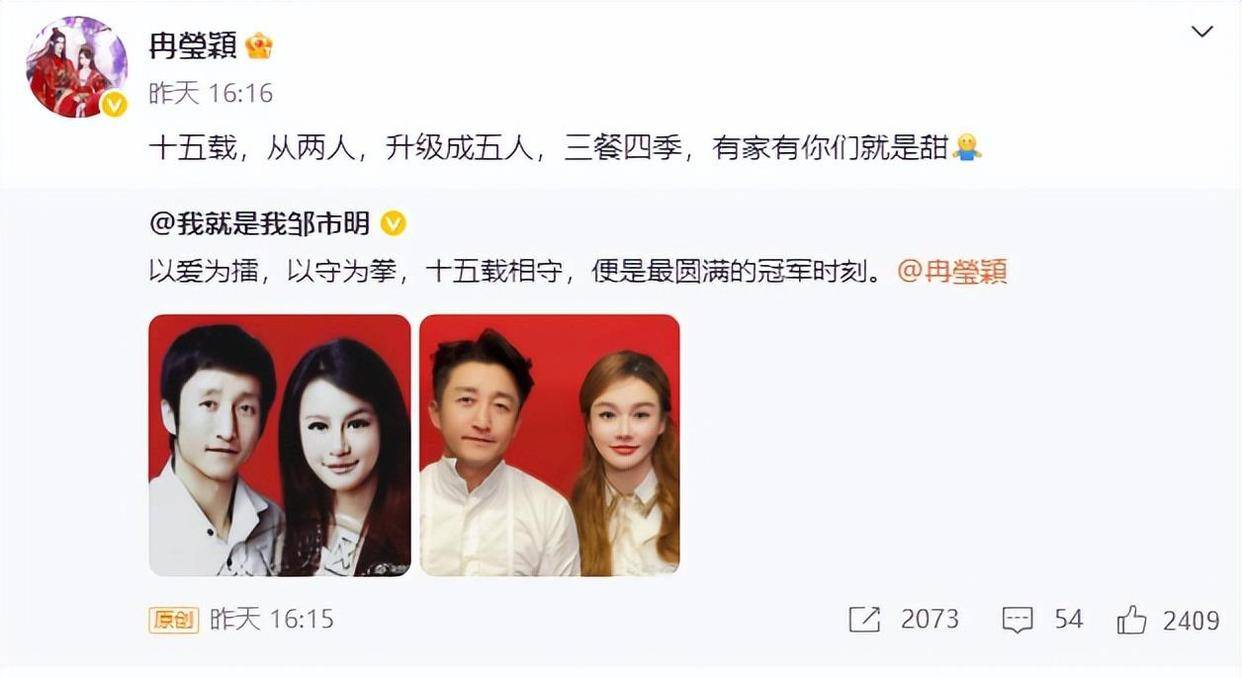The width and height of the screenshot is (1242, 678).
Task: Click the poster's profile avatar
Action: point(77,67)
